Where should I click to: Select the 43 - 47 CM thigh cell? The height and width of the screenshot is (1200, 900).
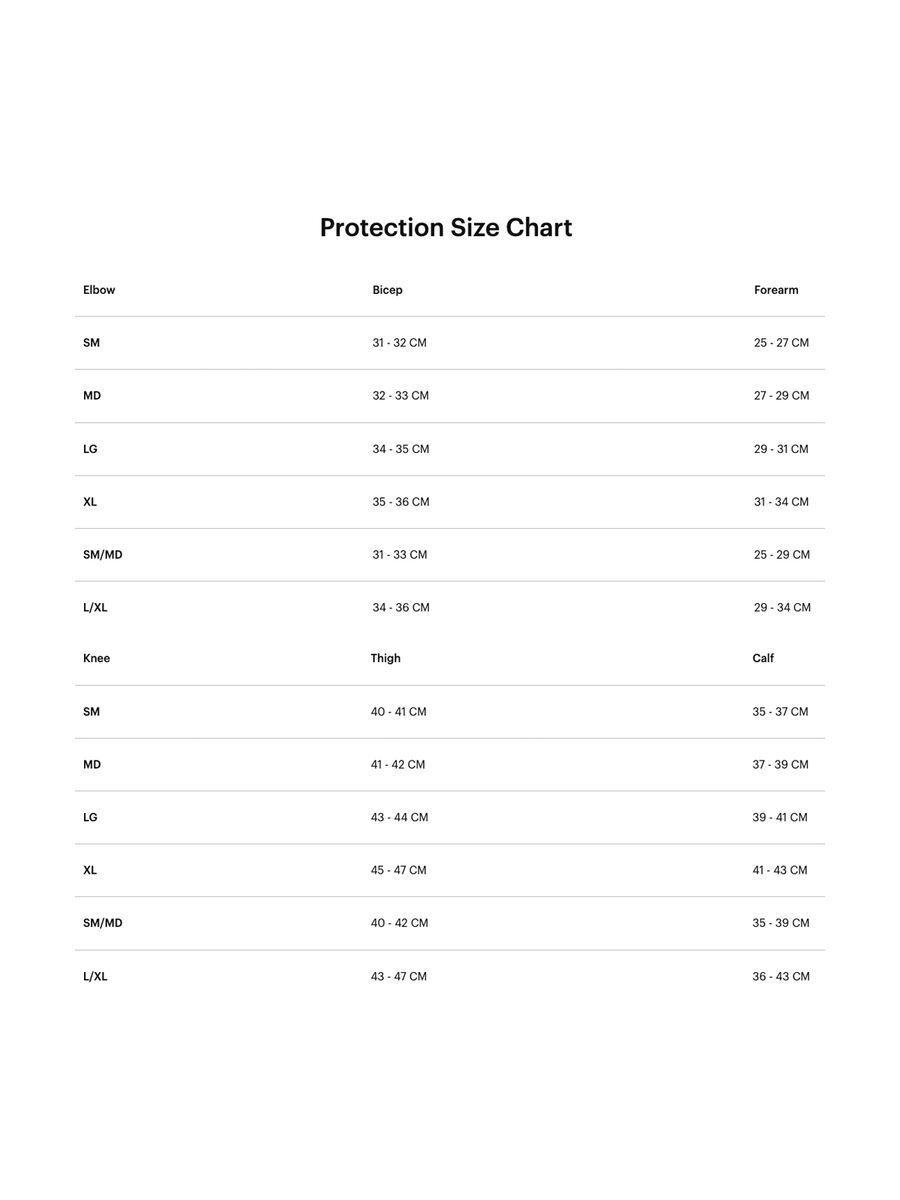(x=398, y=977)
